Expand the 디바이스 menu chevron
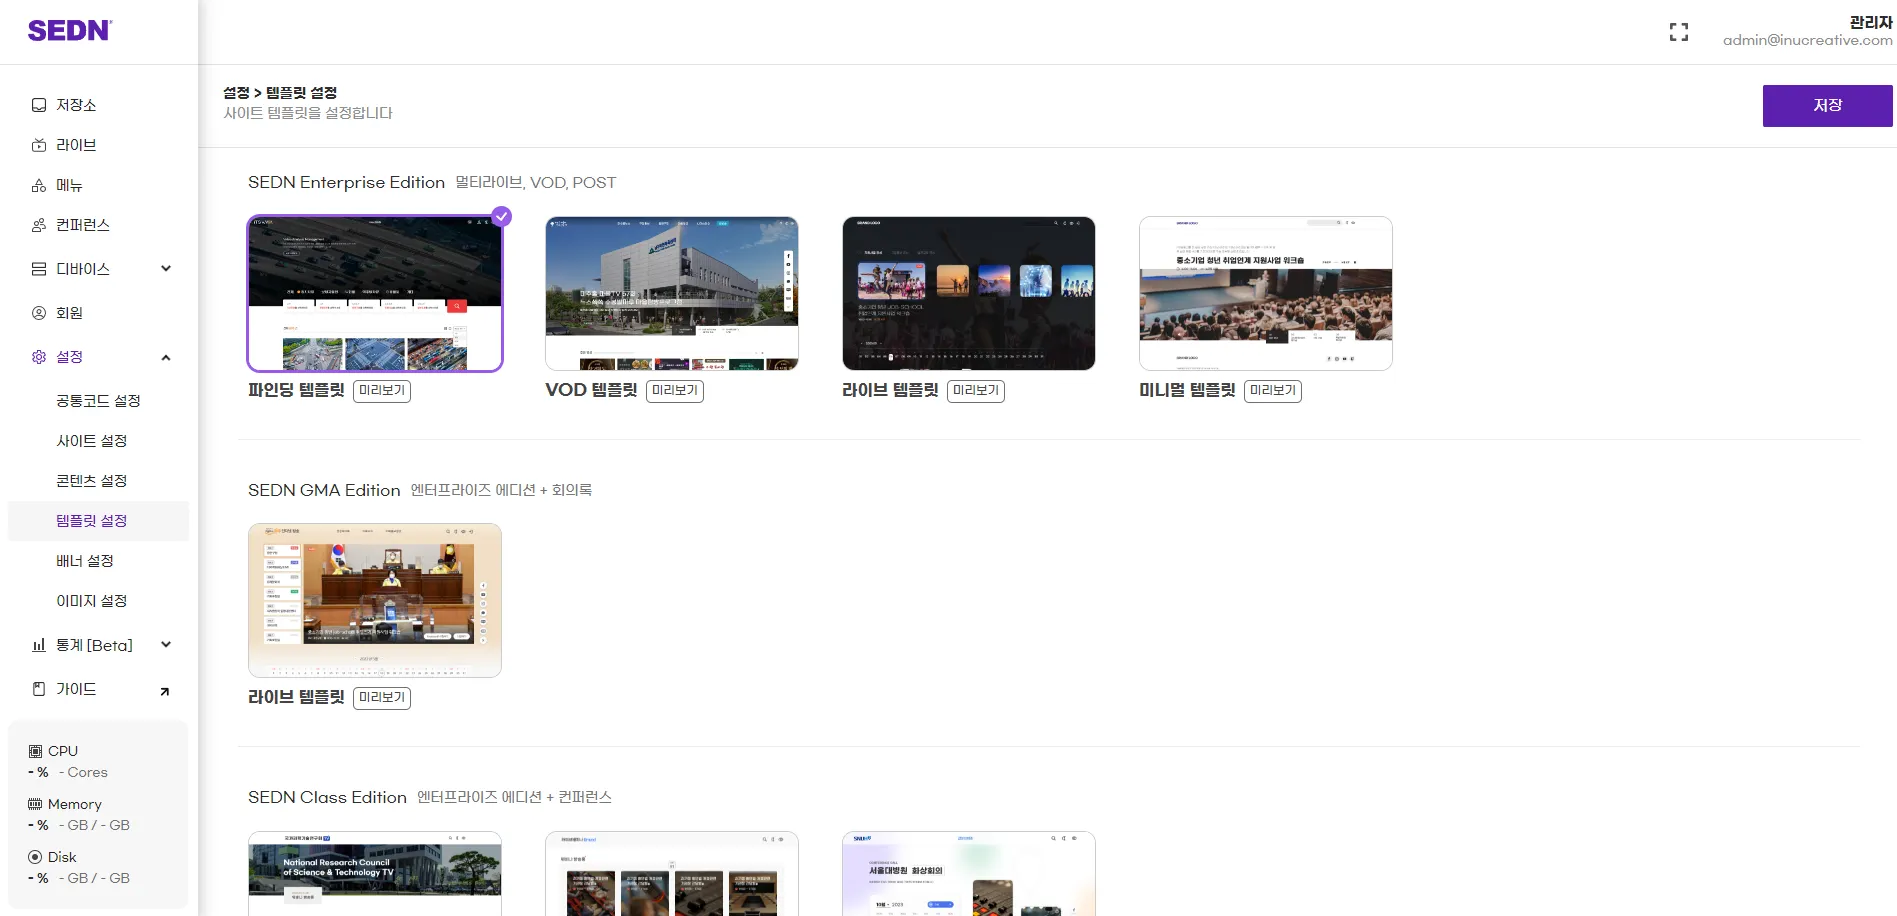1897x916 pixels. [166, 268]
